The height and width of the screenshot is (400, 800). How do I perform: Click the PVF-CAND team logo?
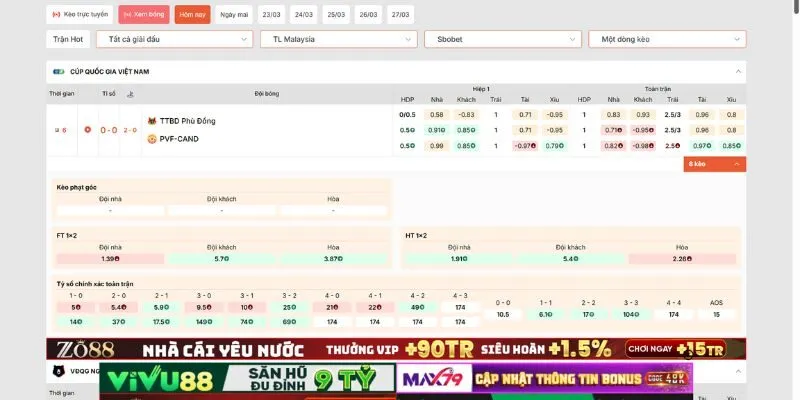[152, 139]
